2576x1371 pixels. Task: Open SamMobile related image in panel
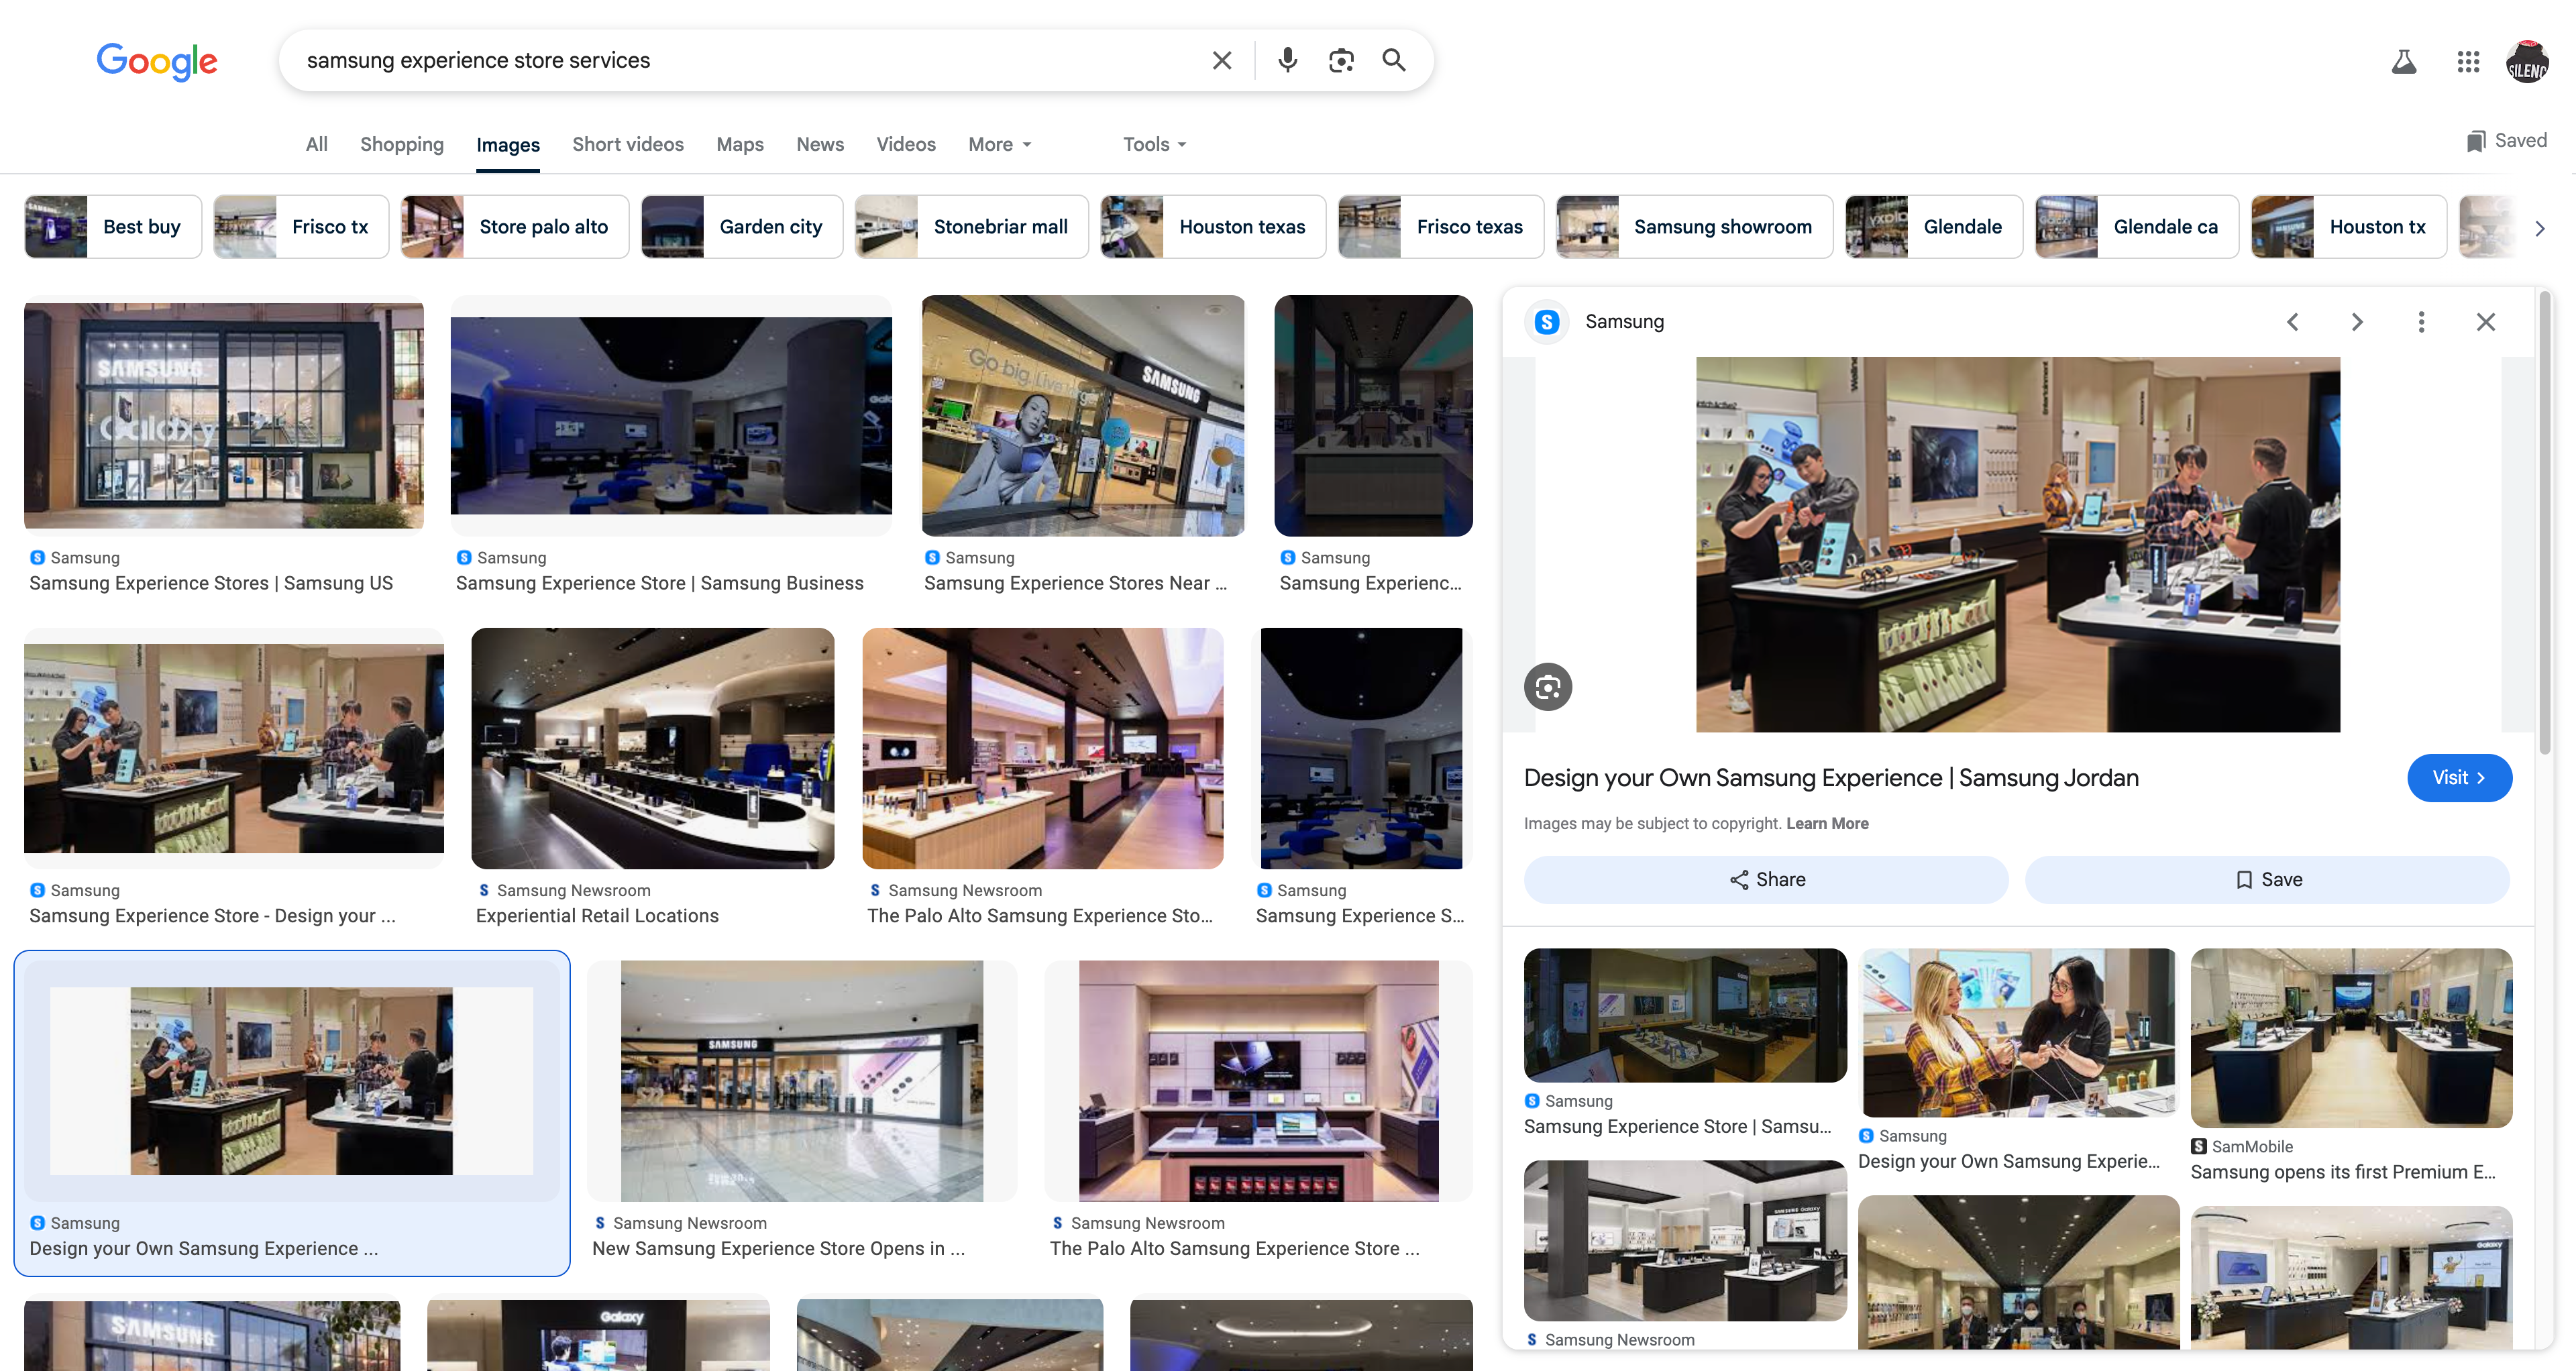click(2352, 1038)
